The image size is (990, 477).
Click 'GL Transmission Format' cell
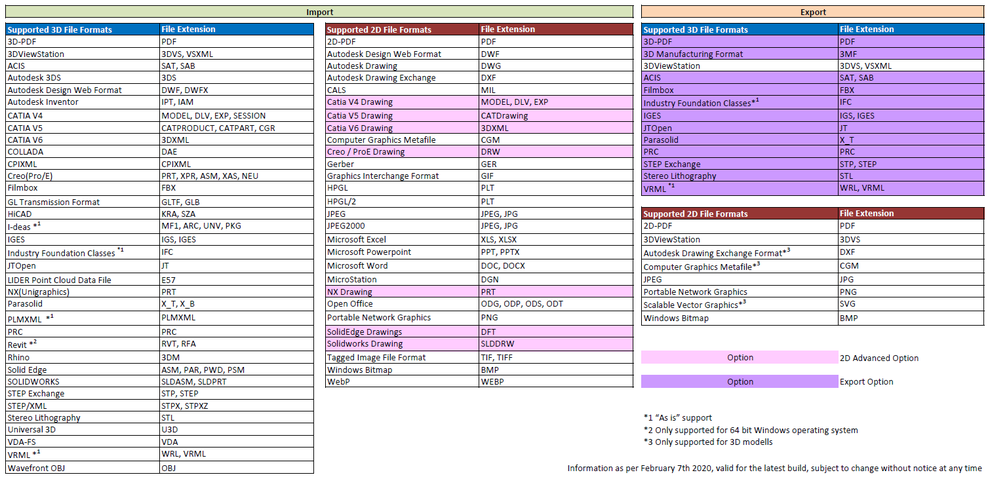click(x=82, y=202)
